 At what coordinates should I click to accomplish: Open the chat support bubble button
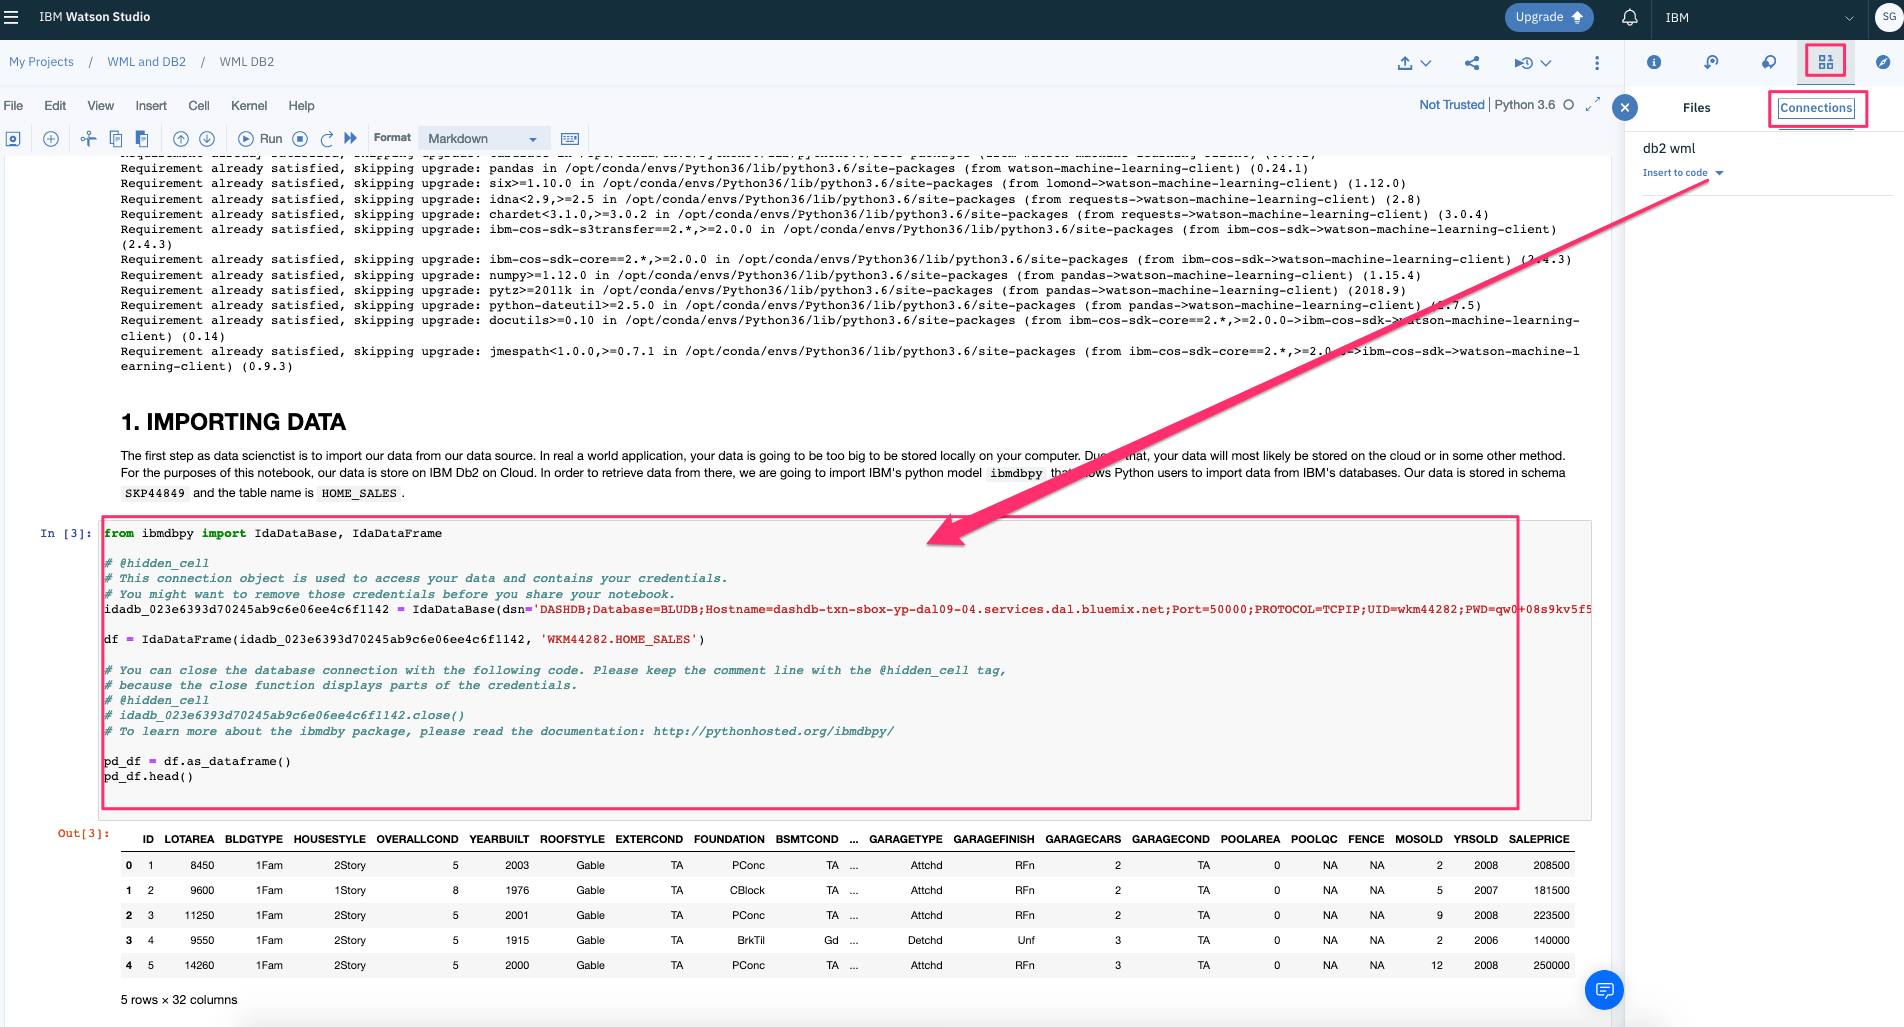[1604, 990]
